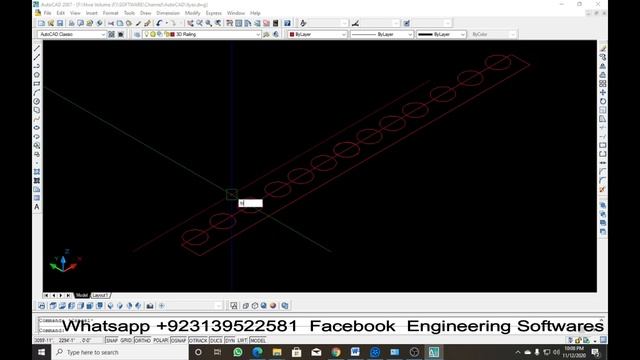
Task: Click the Windows Start button
Action: (42, 352)
